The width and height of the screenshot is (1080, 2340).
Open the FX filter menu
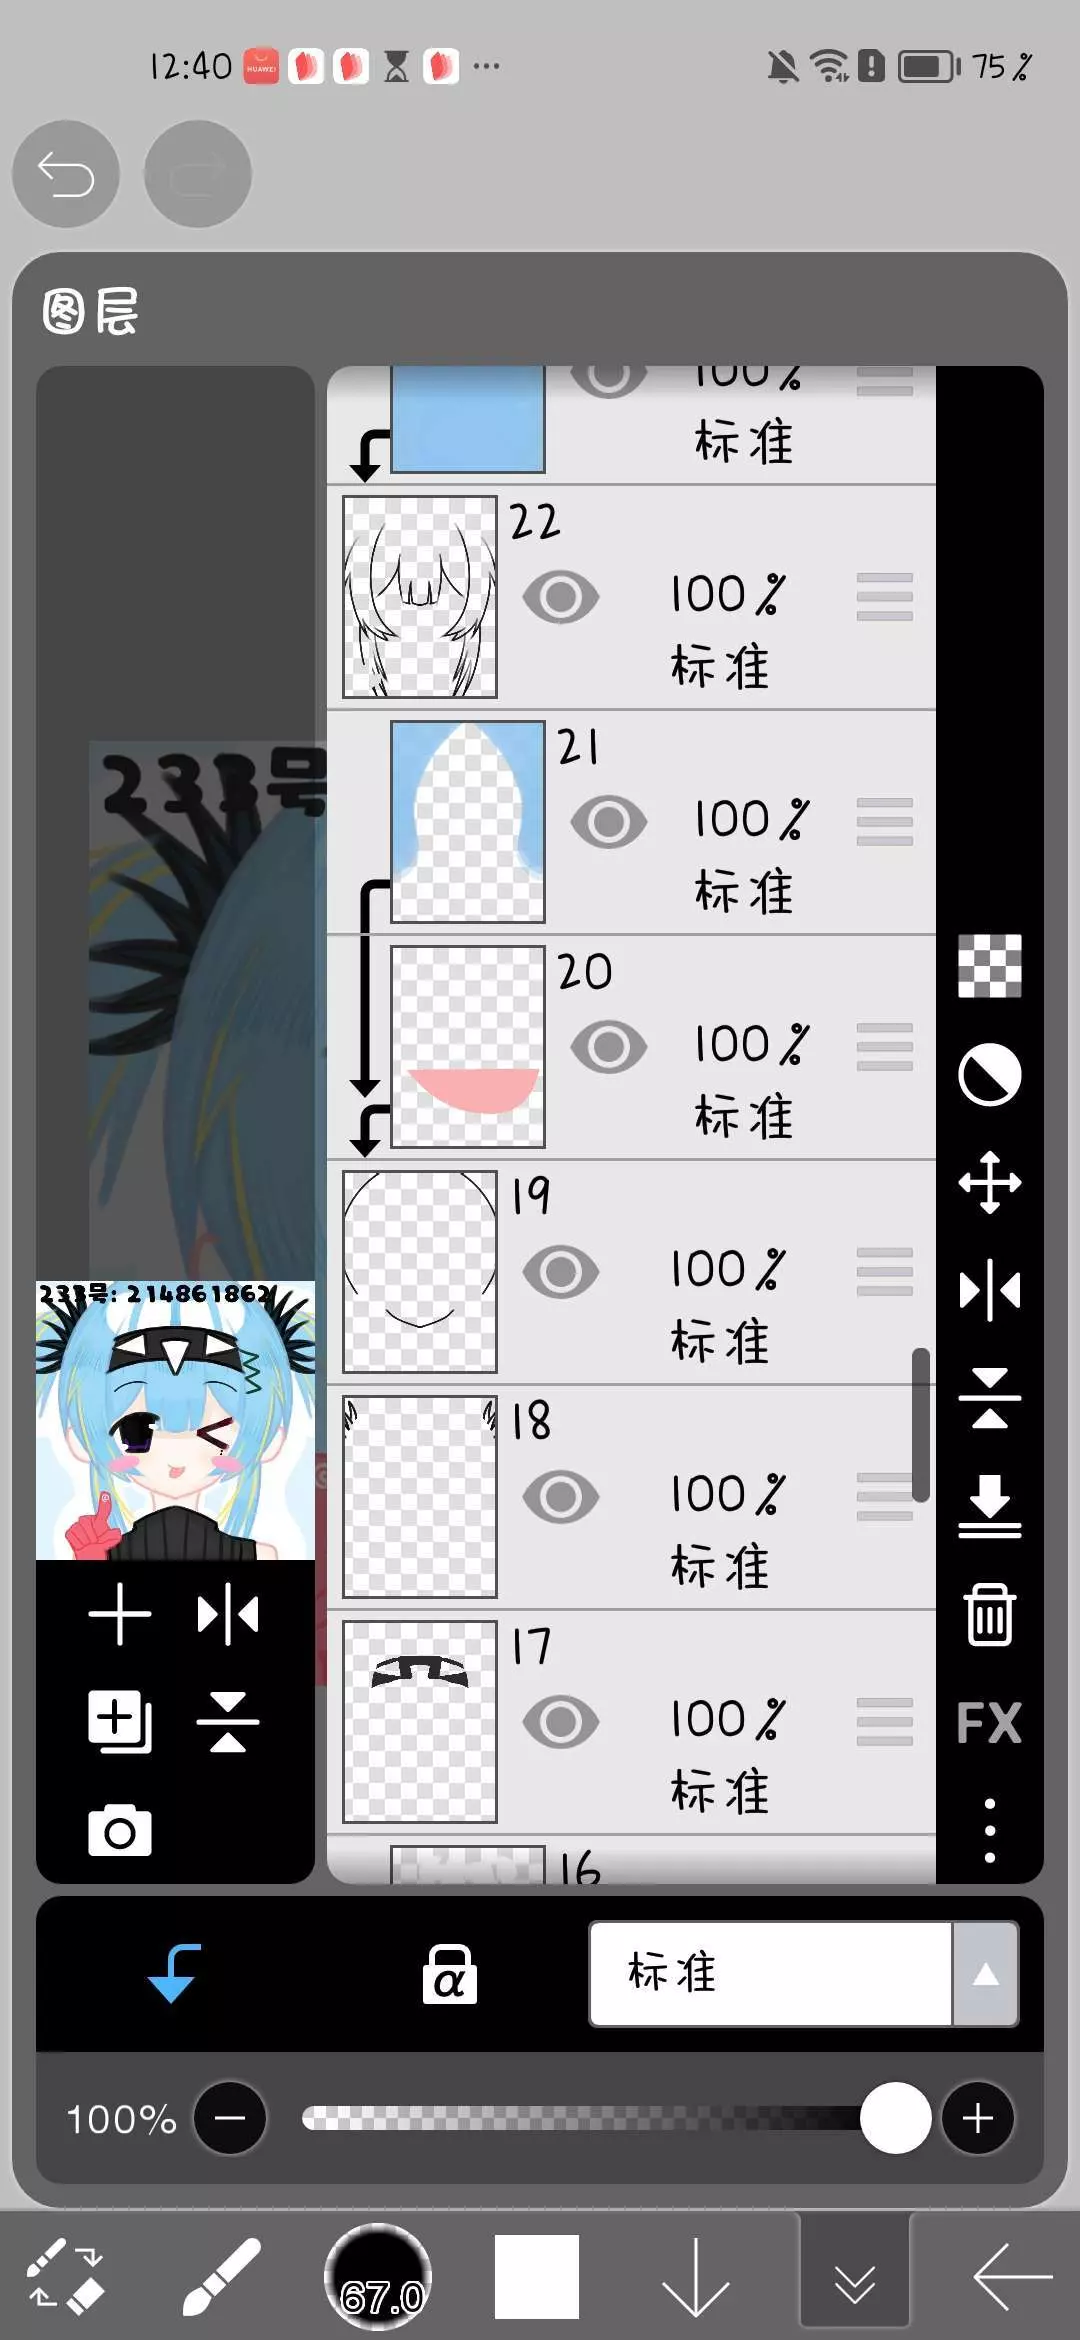tap(989, 1722)
